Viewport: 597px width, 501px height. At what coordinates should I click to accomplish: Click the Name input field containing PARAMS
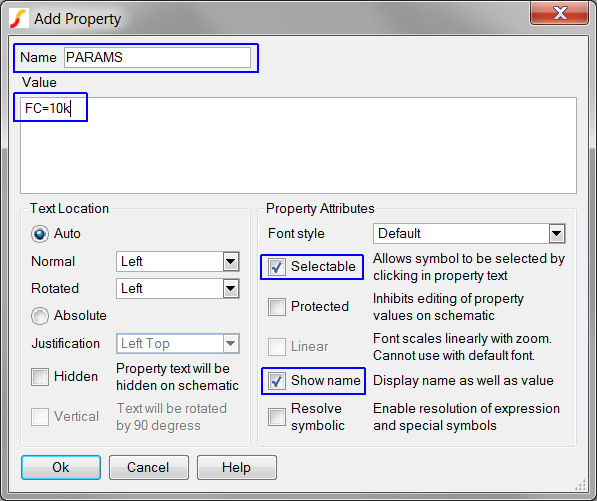[157, 57]
